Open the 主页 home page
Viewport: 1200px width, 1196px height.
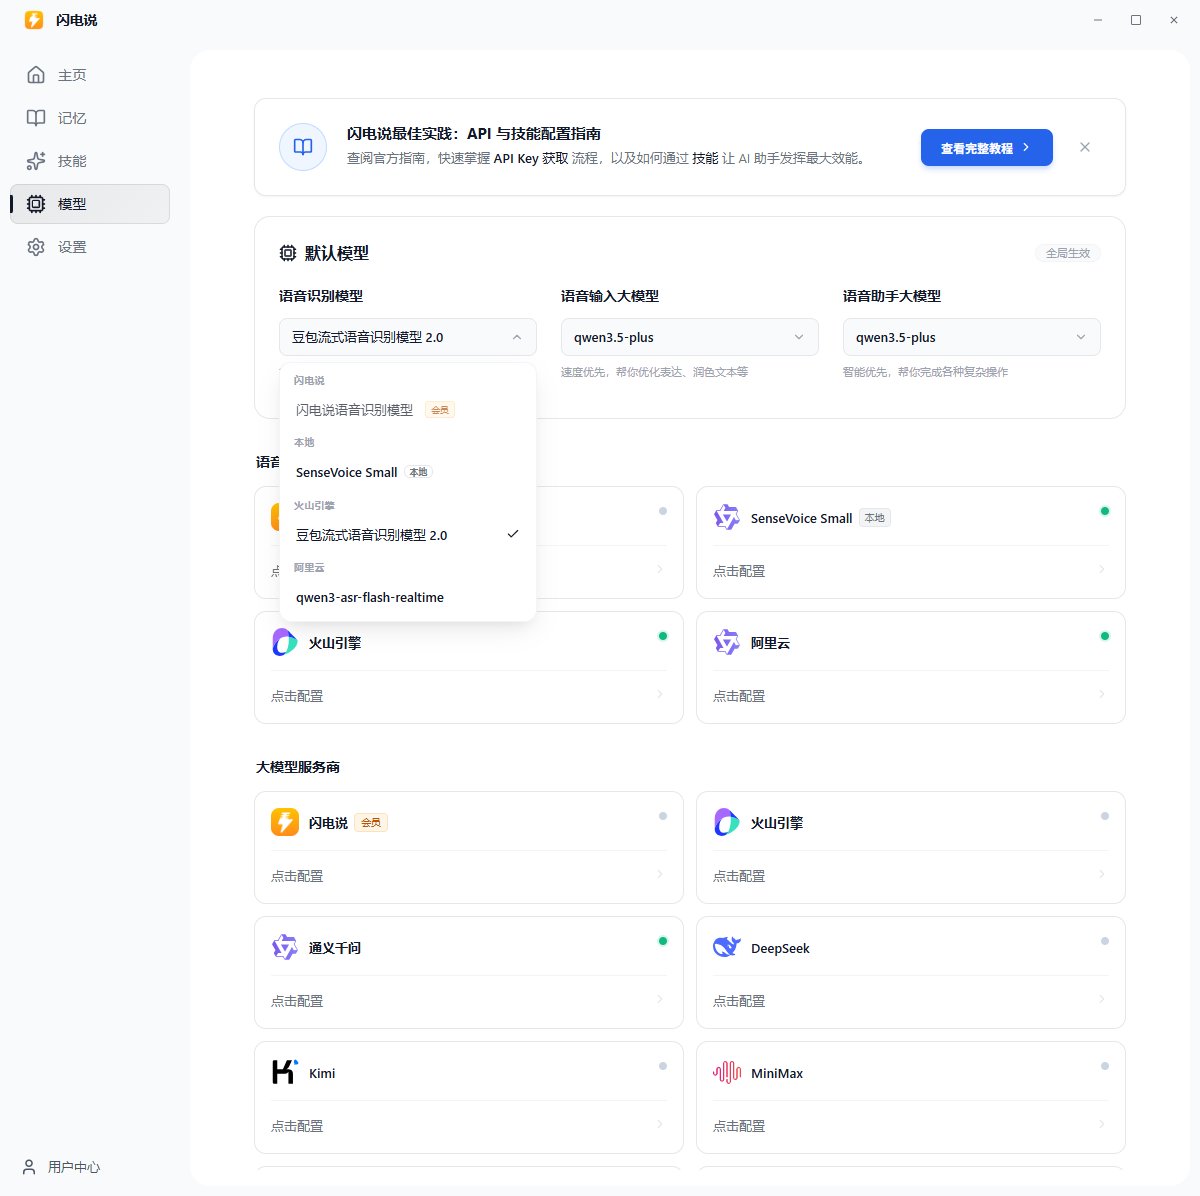90,75
